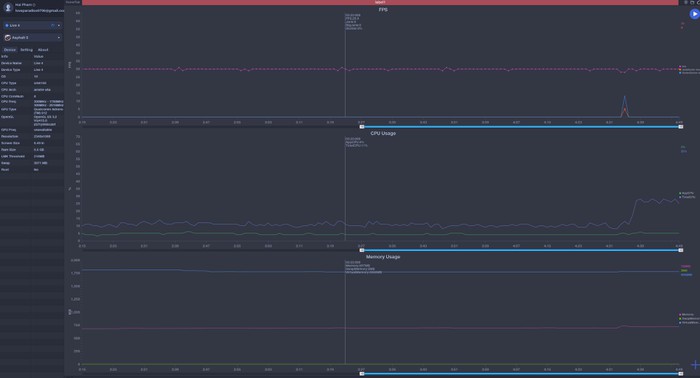Toggle the SwapMemory legend series
The height and width of the screenshot is (378, 700).
point(689,319)
